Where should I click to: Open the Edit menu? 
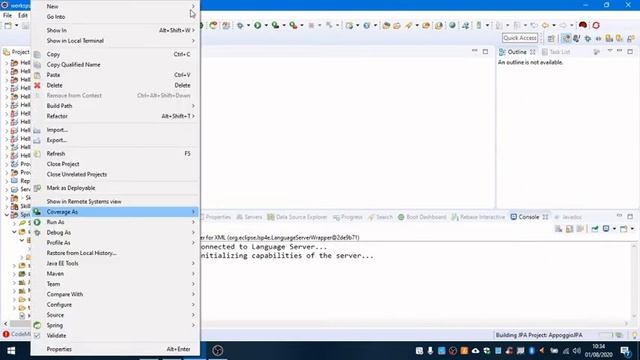coord(23,15)
